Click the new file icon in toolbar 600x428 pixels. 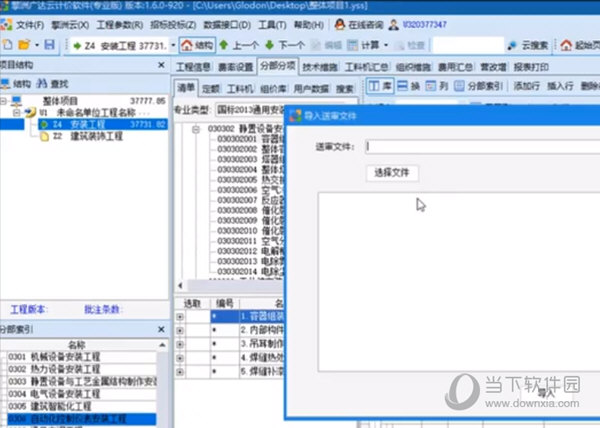pyautogui.click(x=8, y=45)
